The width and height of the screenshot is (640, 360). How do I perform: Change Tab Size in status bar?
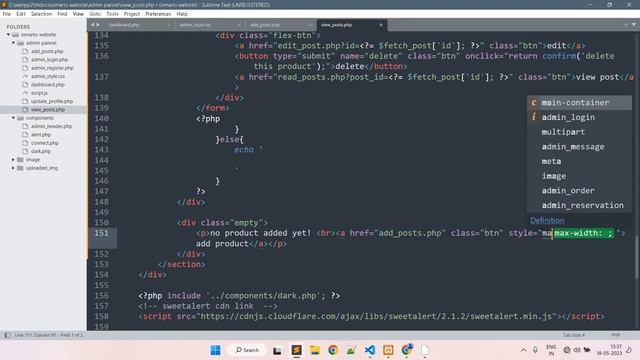pos(574,335)
